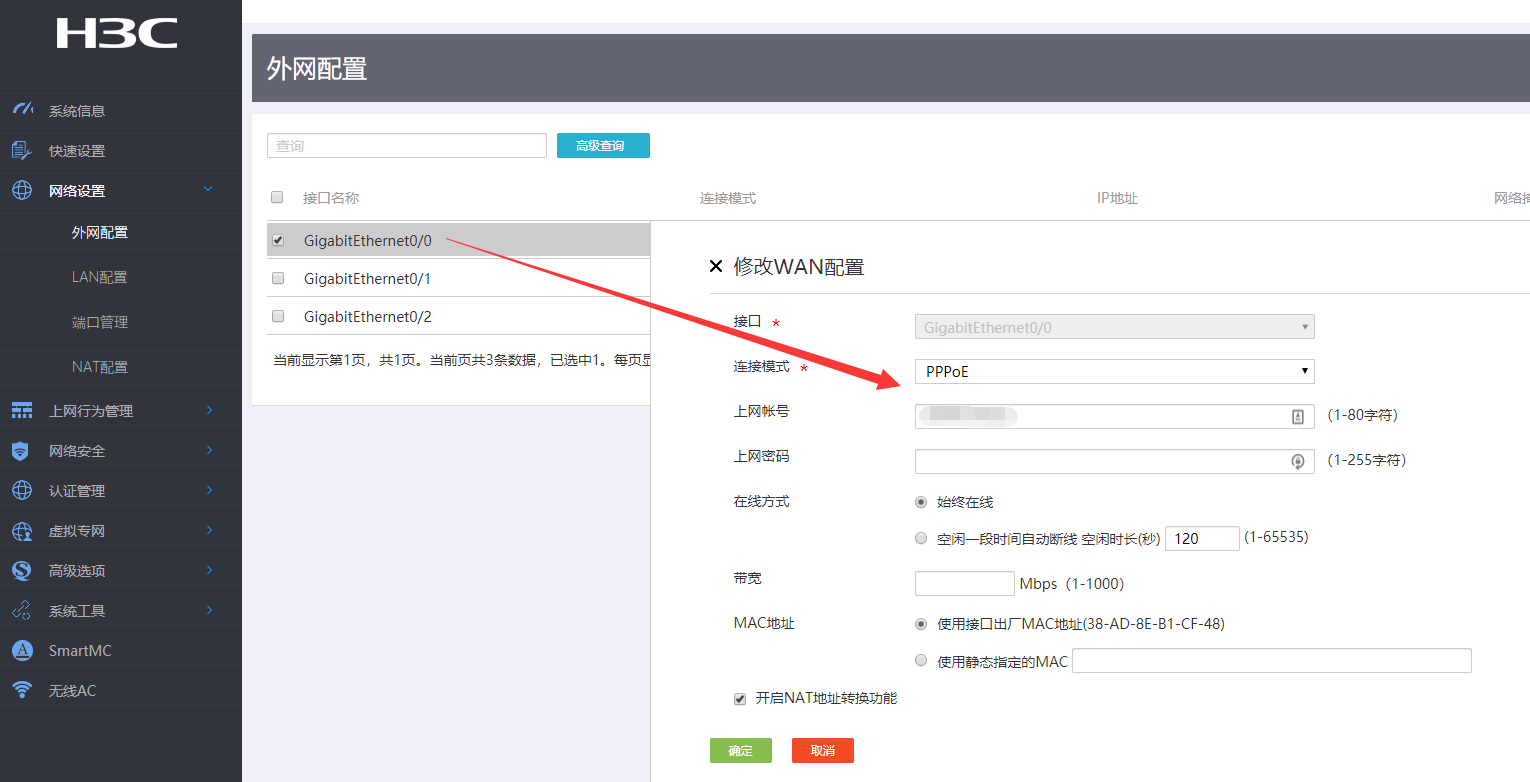Expand the 系统工具 menu chevron

tap(209, 610)
